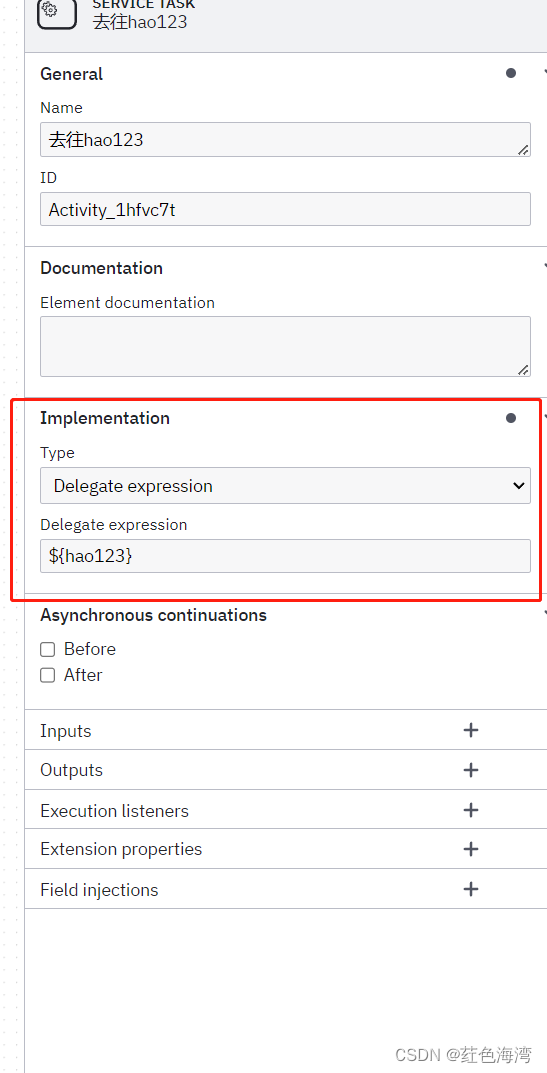Collapse the Documentation section header

(x=285, y=268)
